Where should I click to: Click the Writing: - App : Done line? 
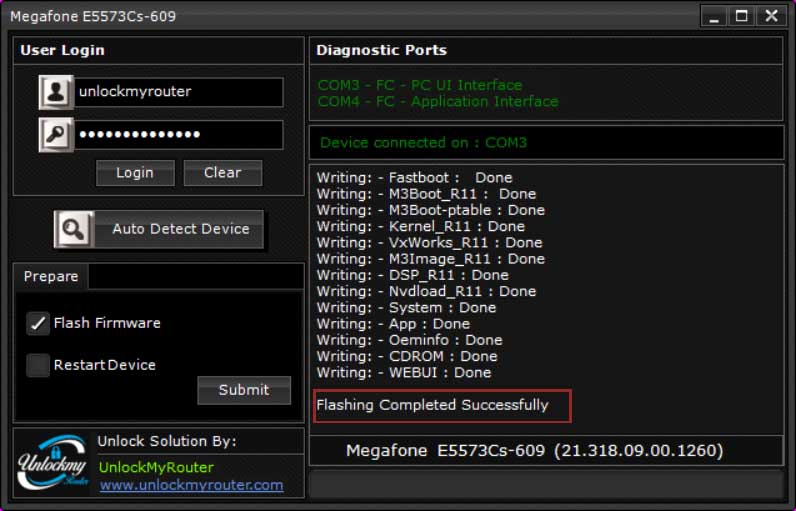pyautogui.click(x=393, y=324)
